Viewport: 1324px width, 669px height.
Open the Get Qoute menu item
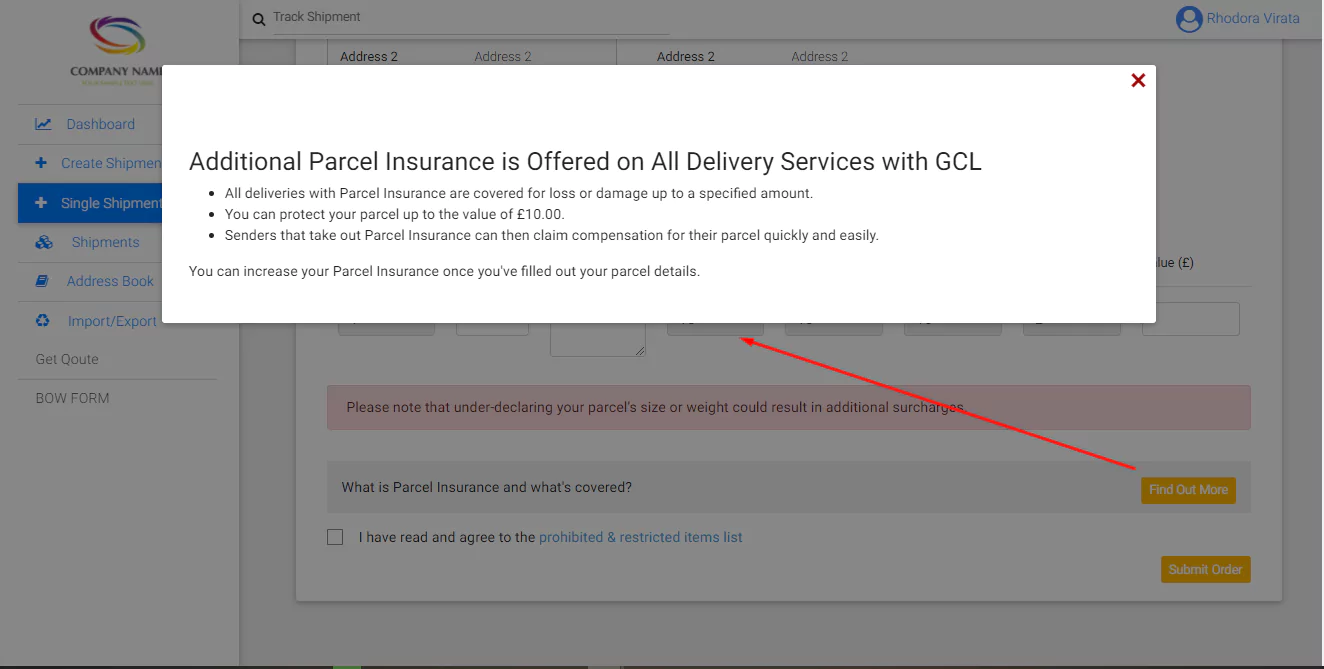[67, 359]
